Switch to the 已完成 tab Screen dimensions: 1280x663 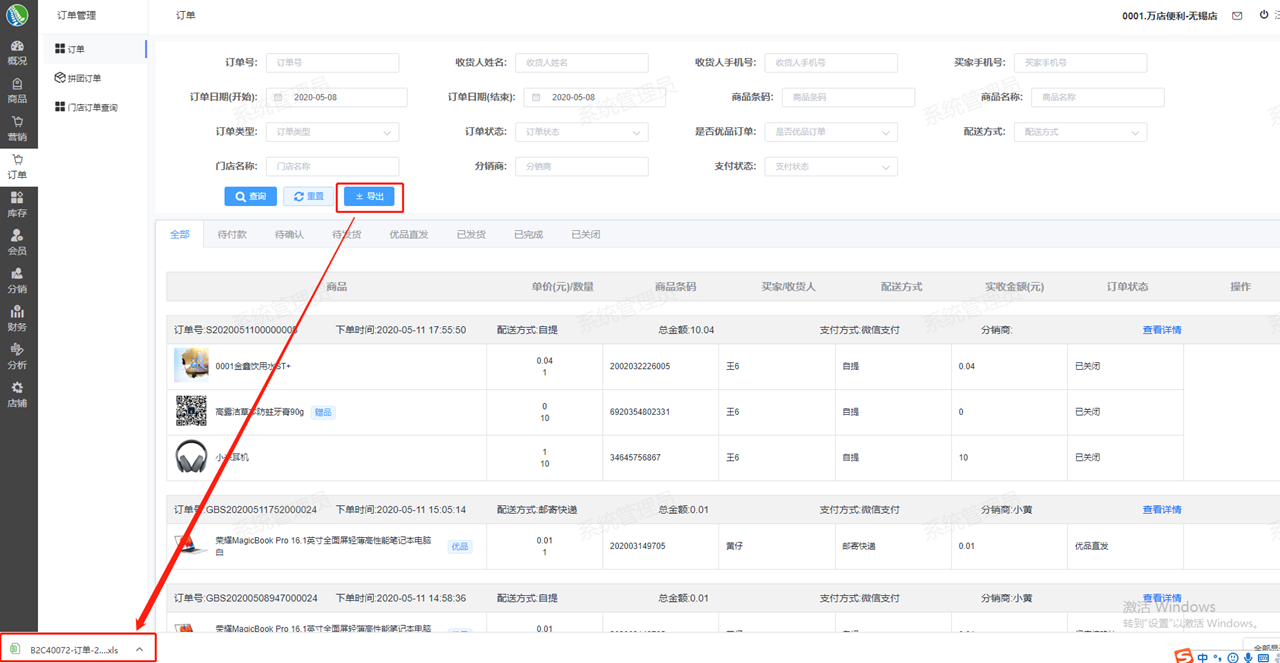[528, 235]
